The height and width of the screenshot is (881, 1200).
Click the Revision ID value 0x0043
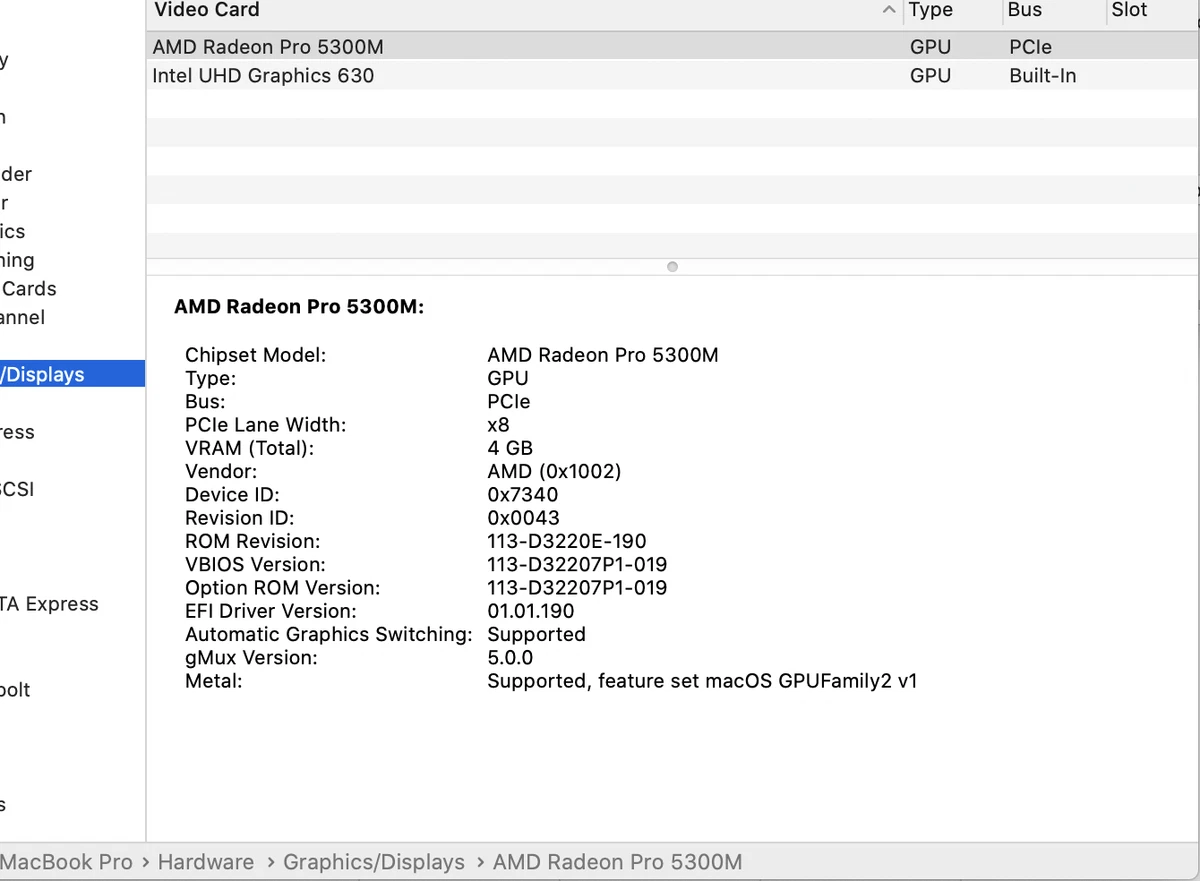(x=524, y=518)
